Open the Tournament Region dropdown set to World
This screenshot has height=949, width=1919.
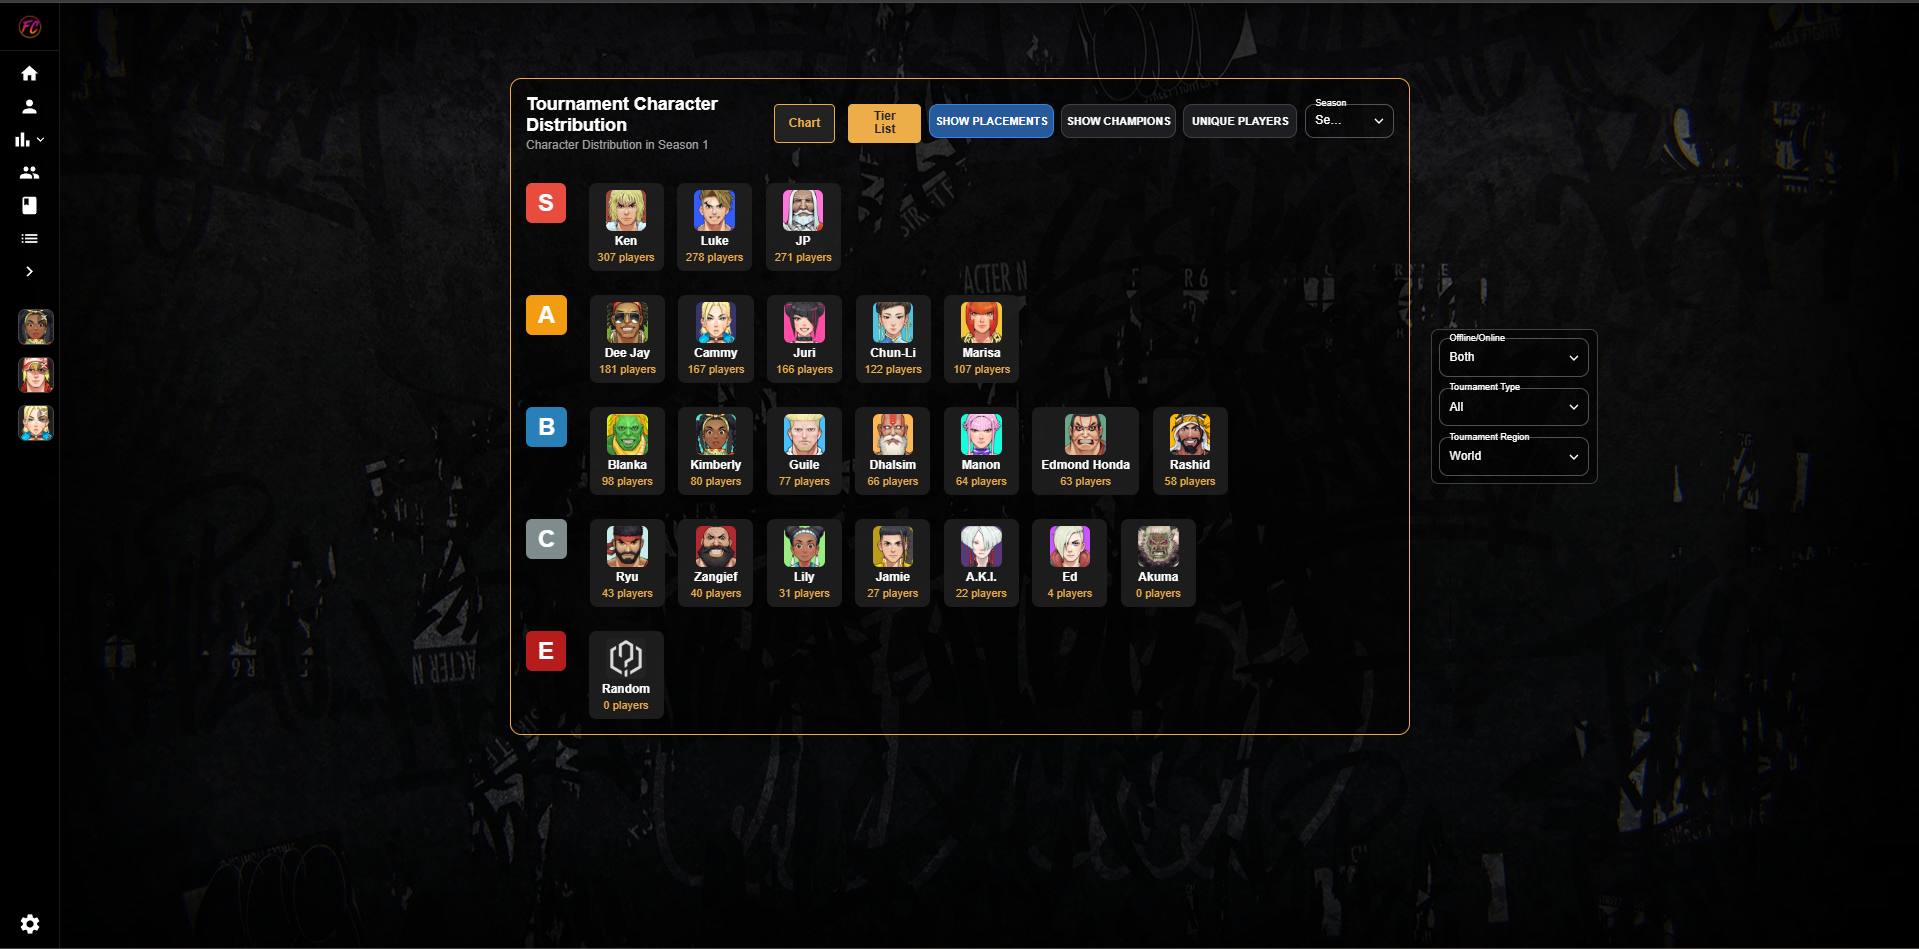[1514, 456]
